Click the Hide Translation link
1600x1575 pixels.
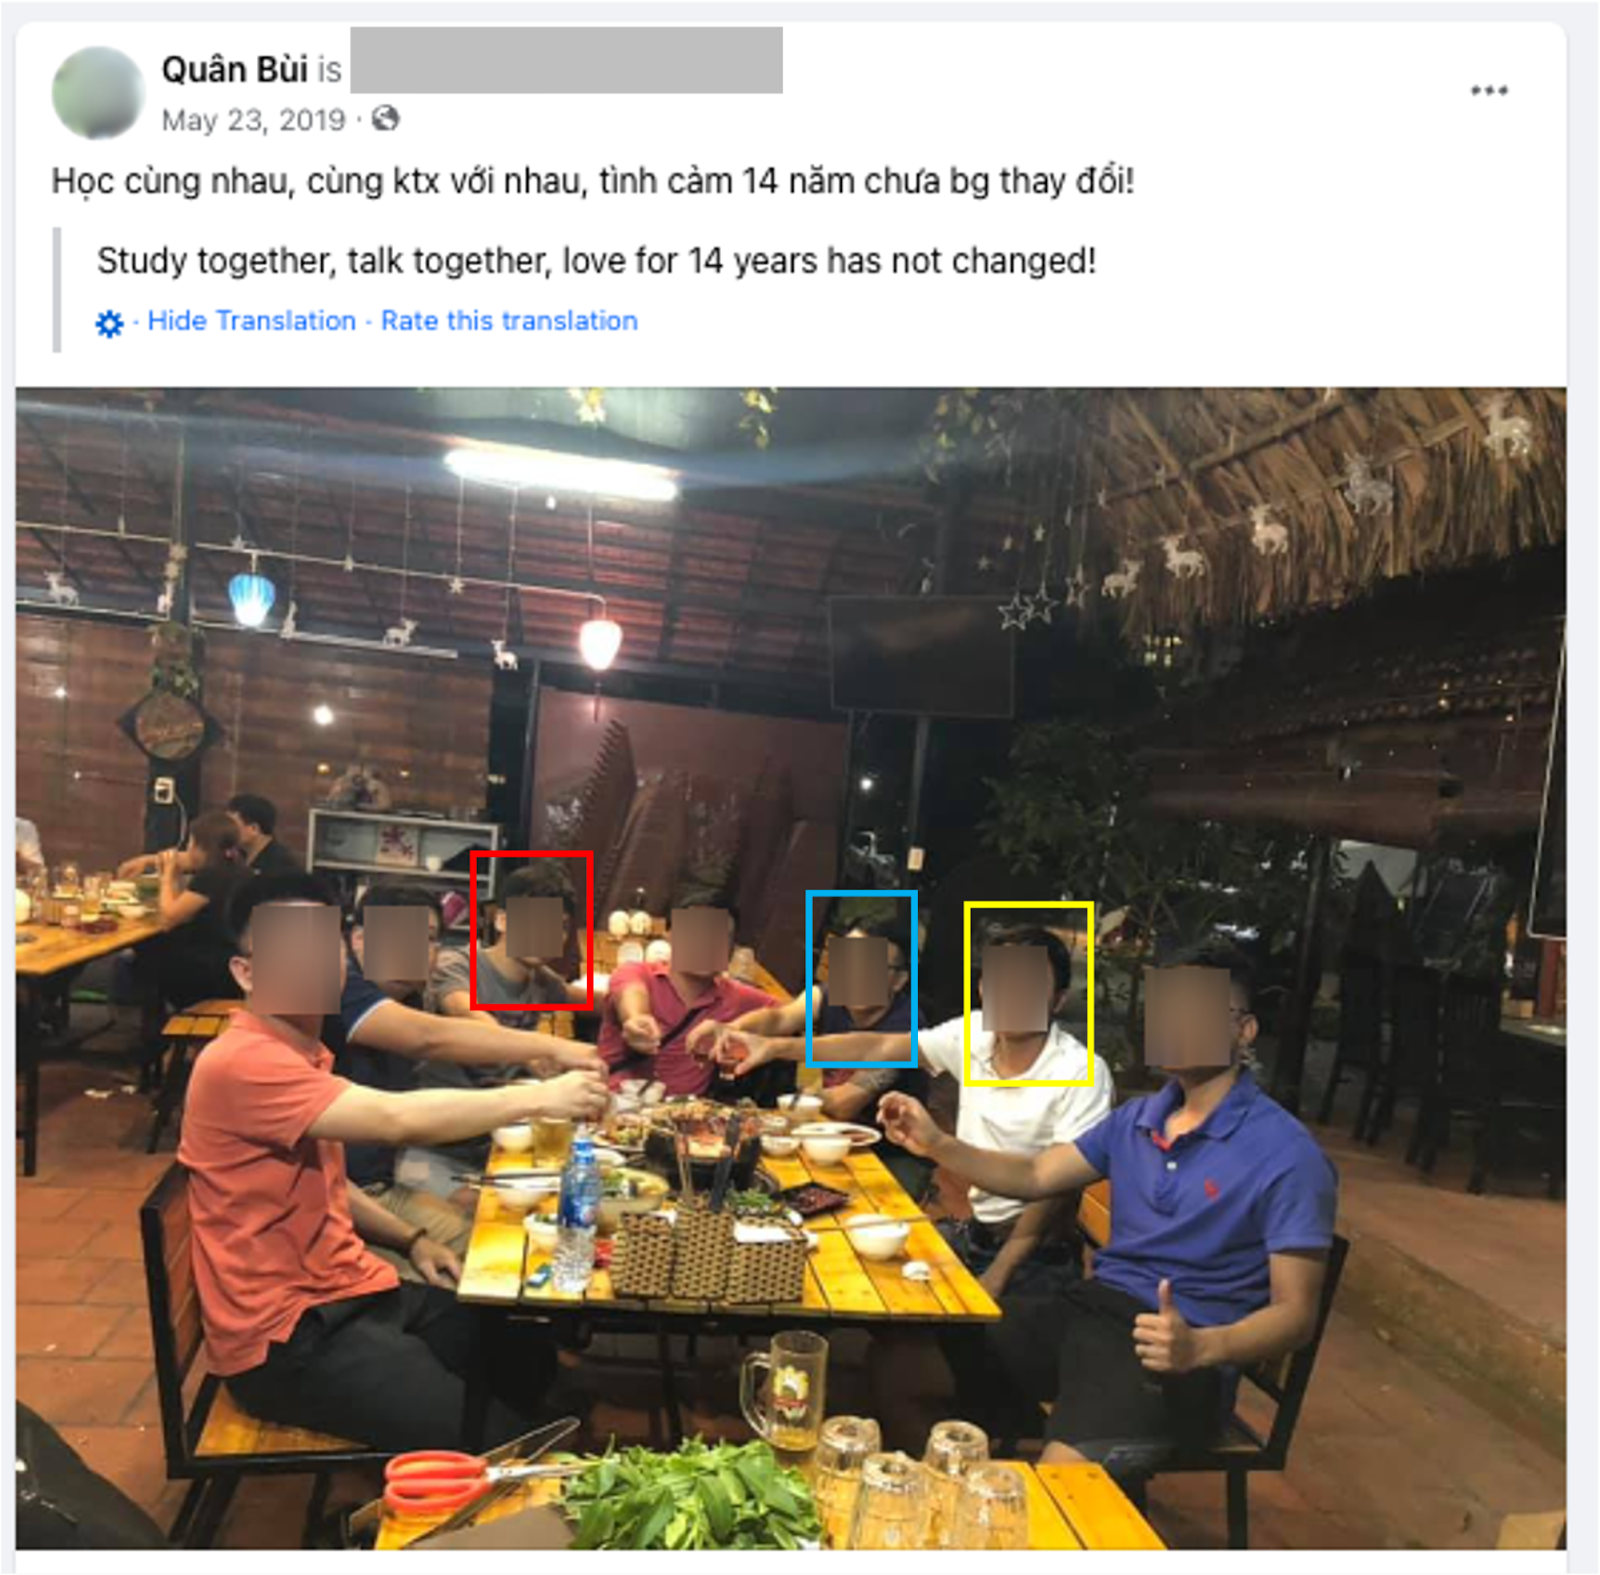pyautogui.click(x=252, y=321)
